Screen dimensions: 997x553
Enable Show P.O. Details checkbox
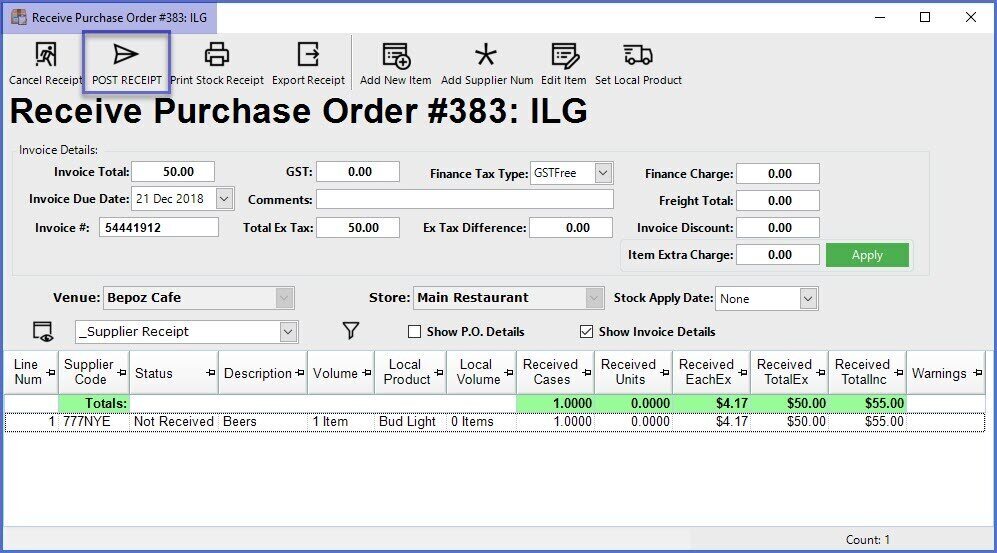415,332
